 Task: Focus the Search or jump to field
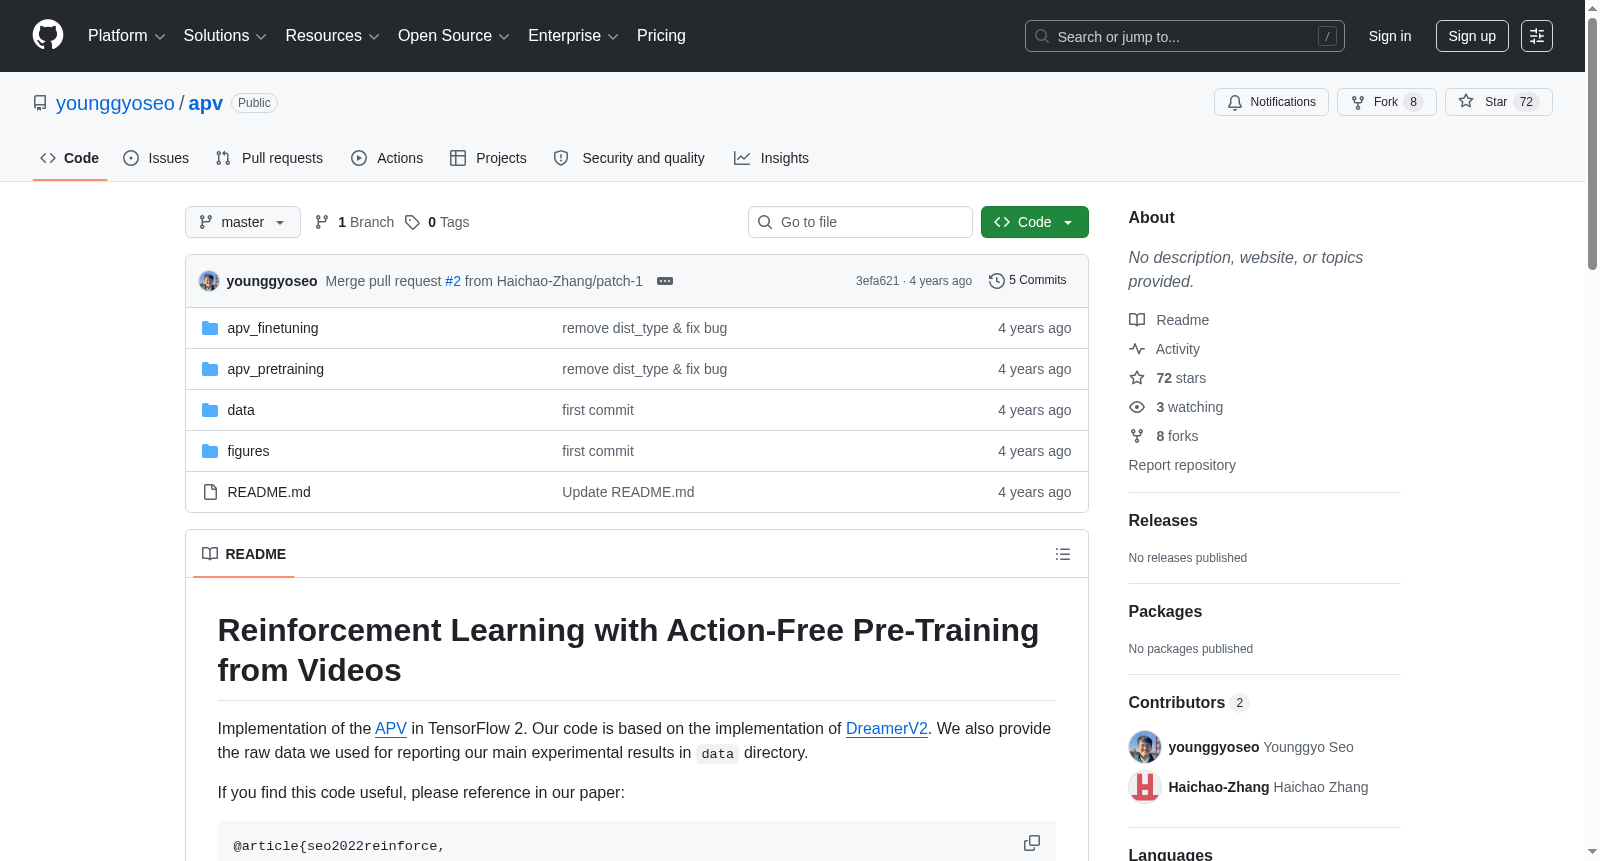(1185, 36)
